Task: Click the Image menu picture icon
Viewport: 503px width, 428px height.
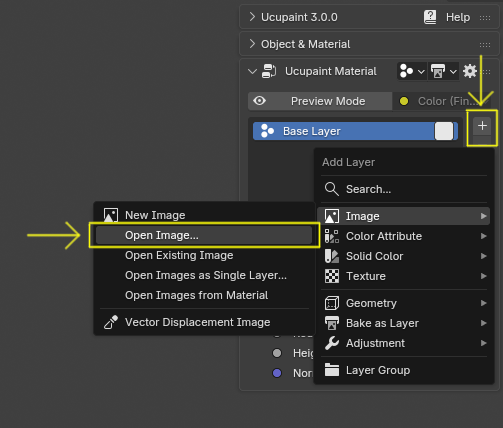Action: (x=332, y=216)
